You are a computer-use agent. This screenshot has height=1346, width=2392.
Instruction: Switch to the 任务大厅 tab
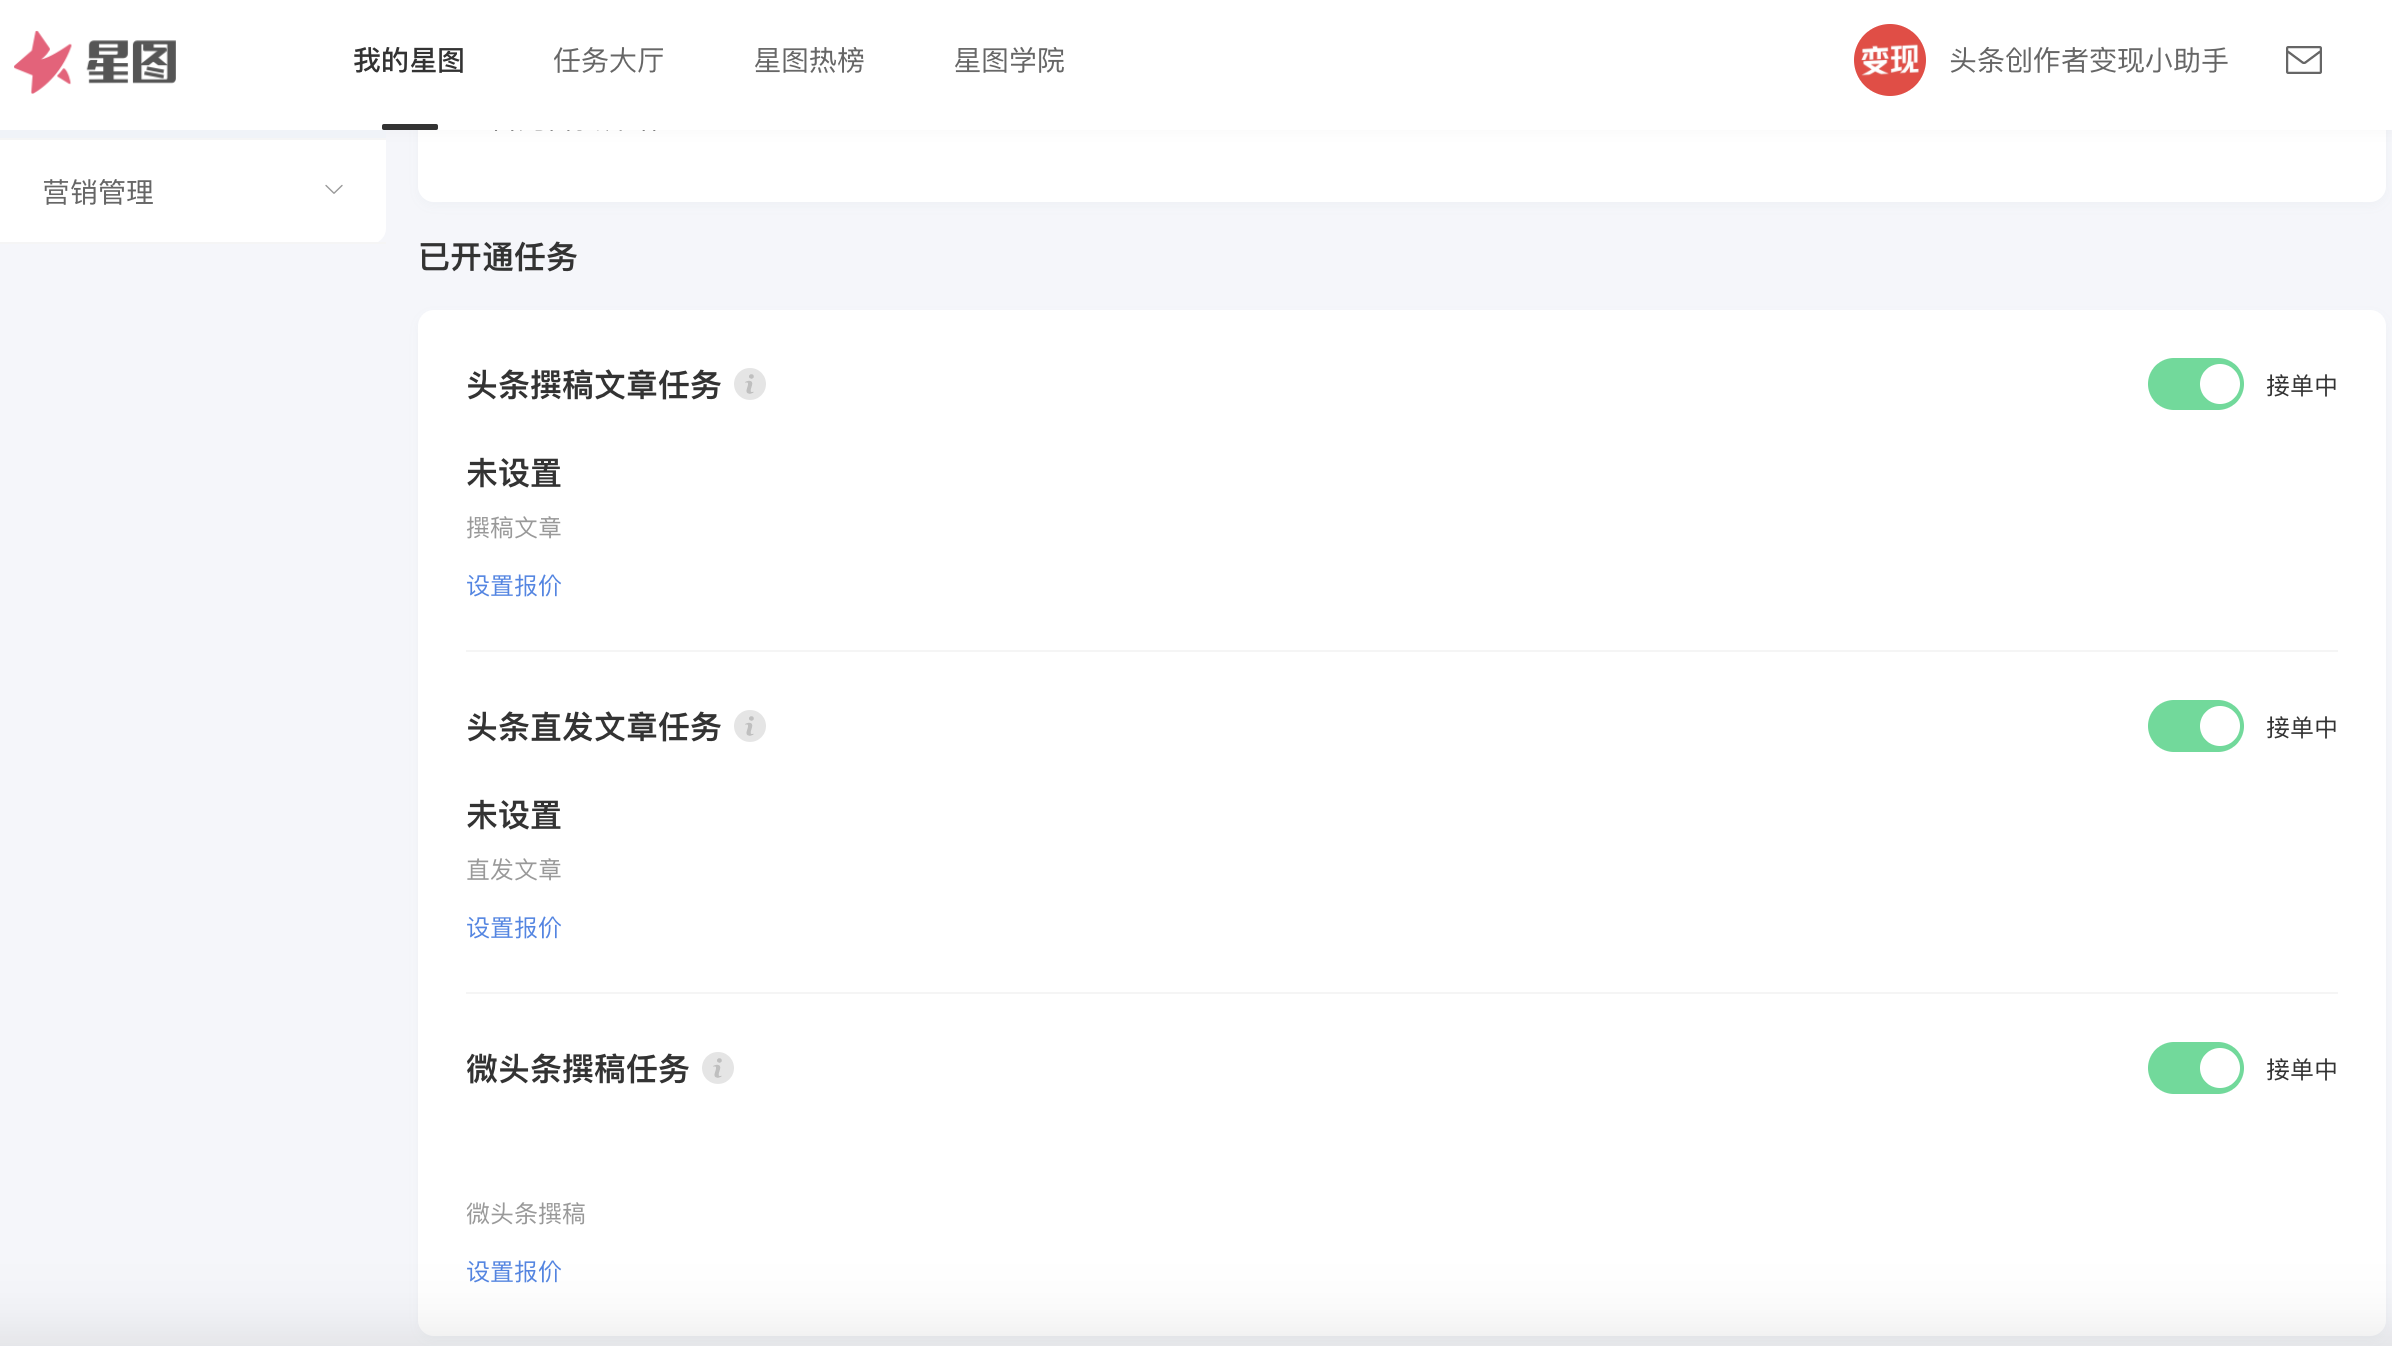tap(609, 61)
